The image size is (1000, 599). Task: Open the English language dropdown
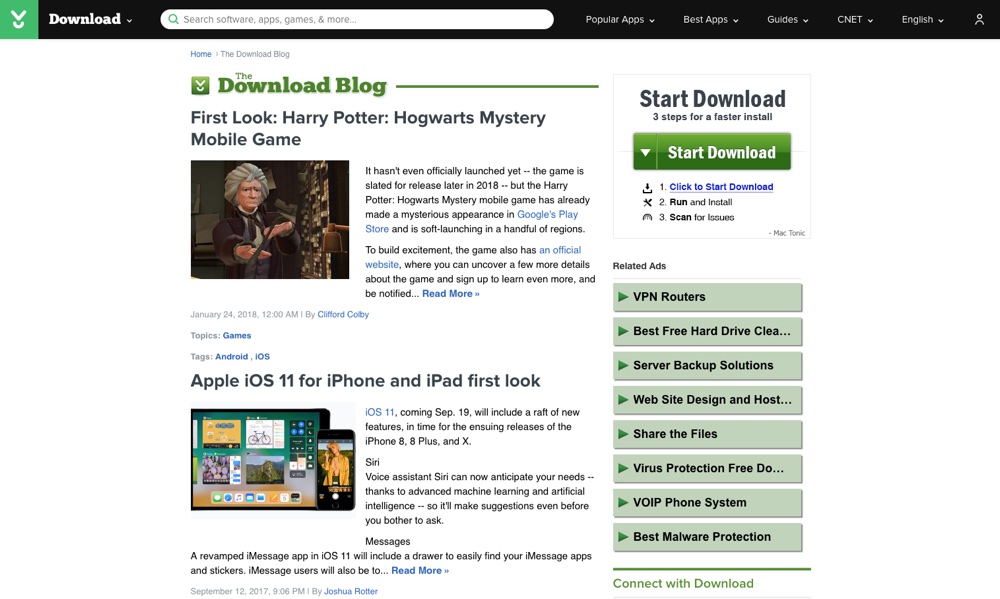click(x=922, y=20)
